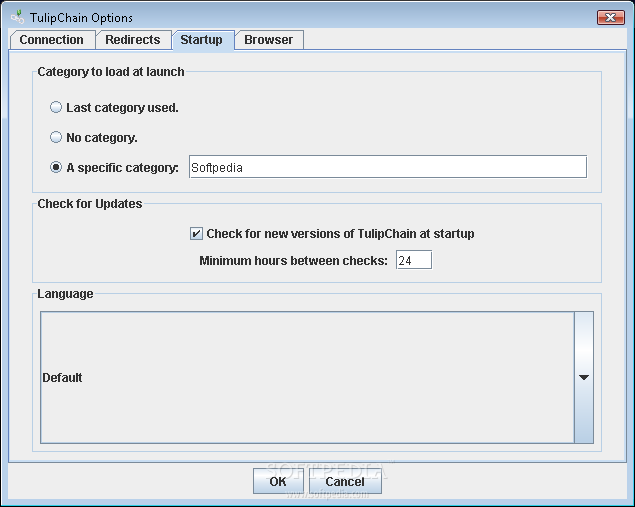Click the Default language selection box
This screenshot has width=635, height=507.
tap(306, 377)
